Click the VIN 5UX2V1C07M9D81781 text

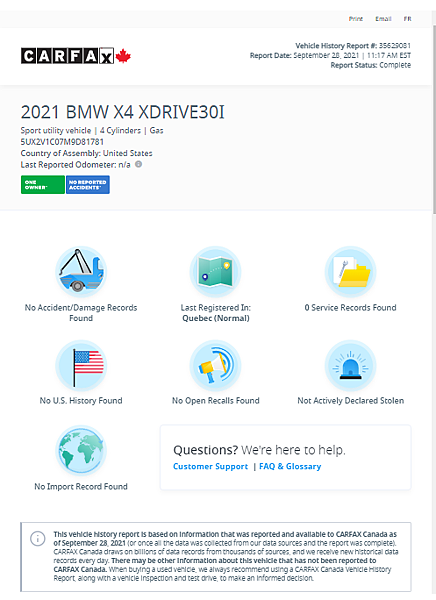click(x=62, y=142)
